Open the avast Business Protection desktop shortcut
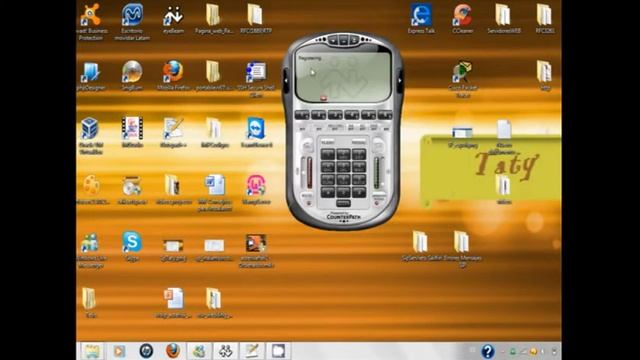 tap(91, 21)
